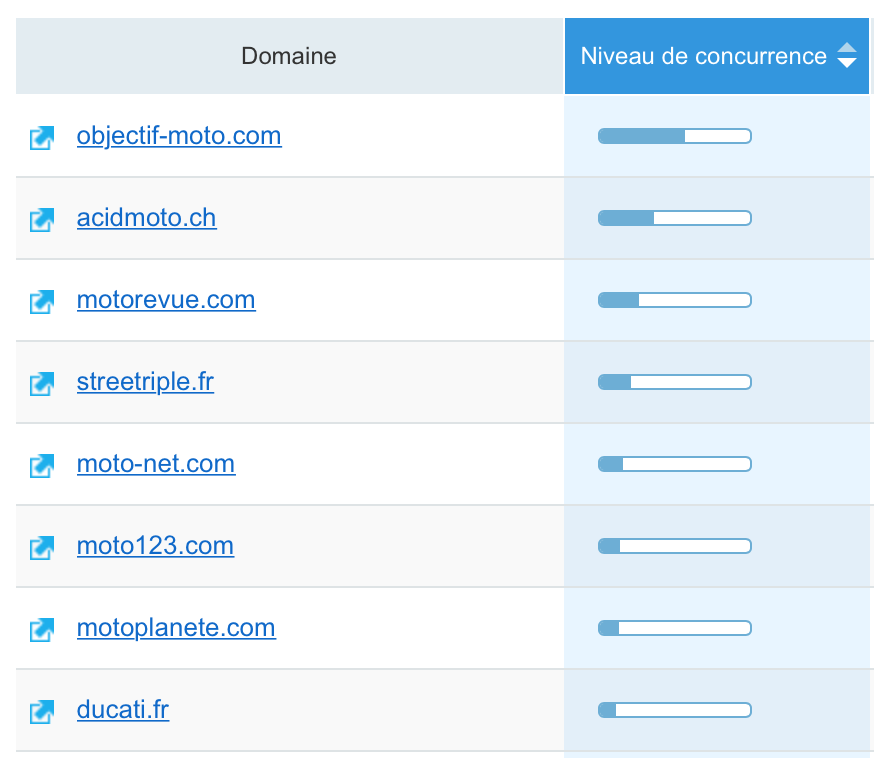Viewport: 874px width, 758px height.
Task: Open streetriple.fr using its external link icon
Action: (41, 382)
